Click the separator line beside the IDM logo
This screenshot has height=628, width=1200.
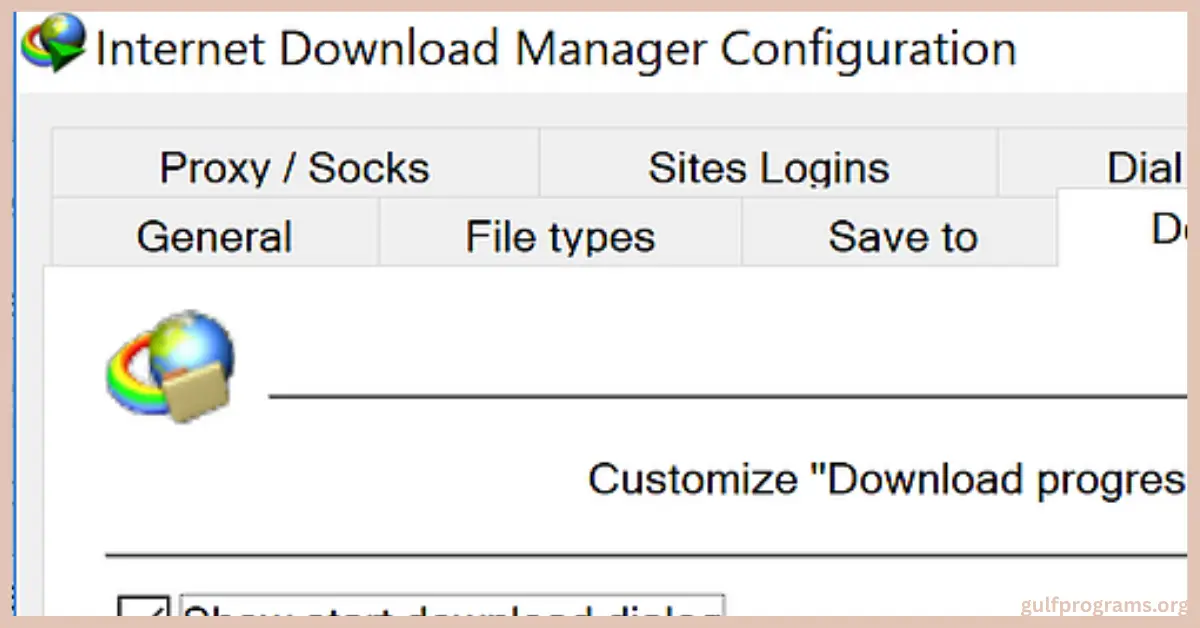[x=720, y=397]
